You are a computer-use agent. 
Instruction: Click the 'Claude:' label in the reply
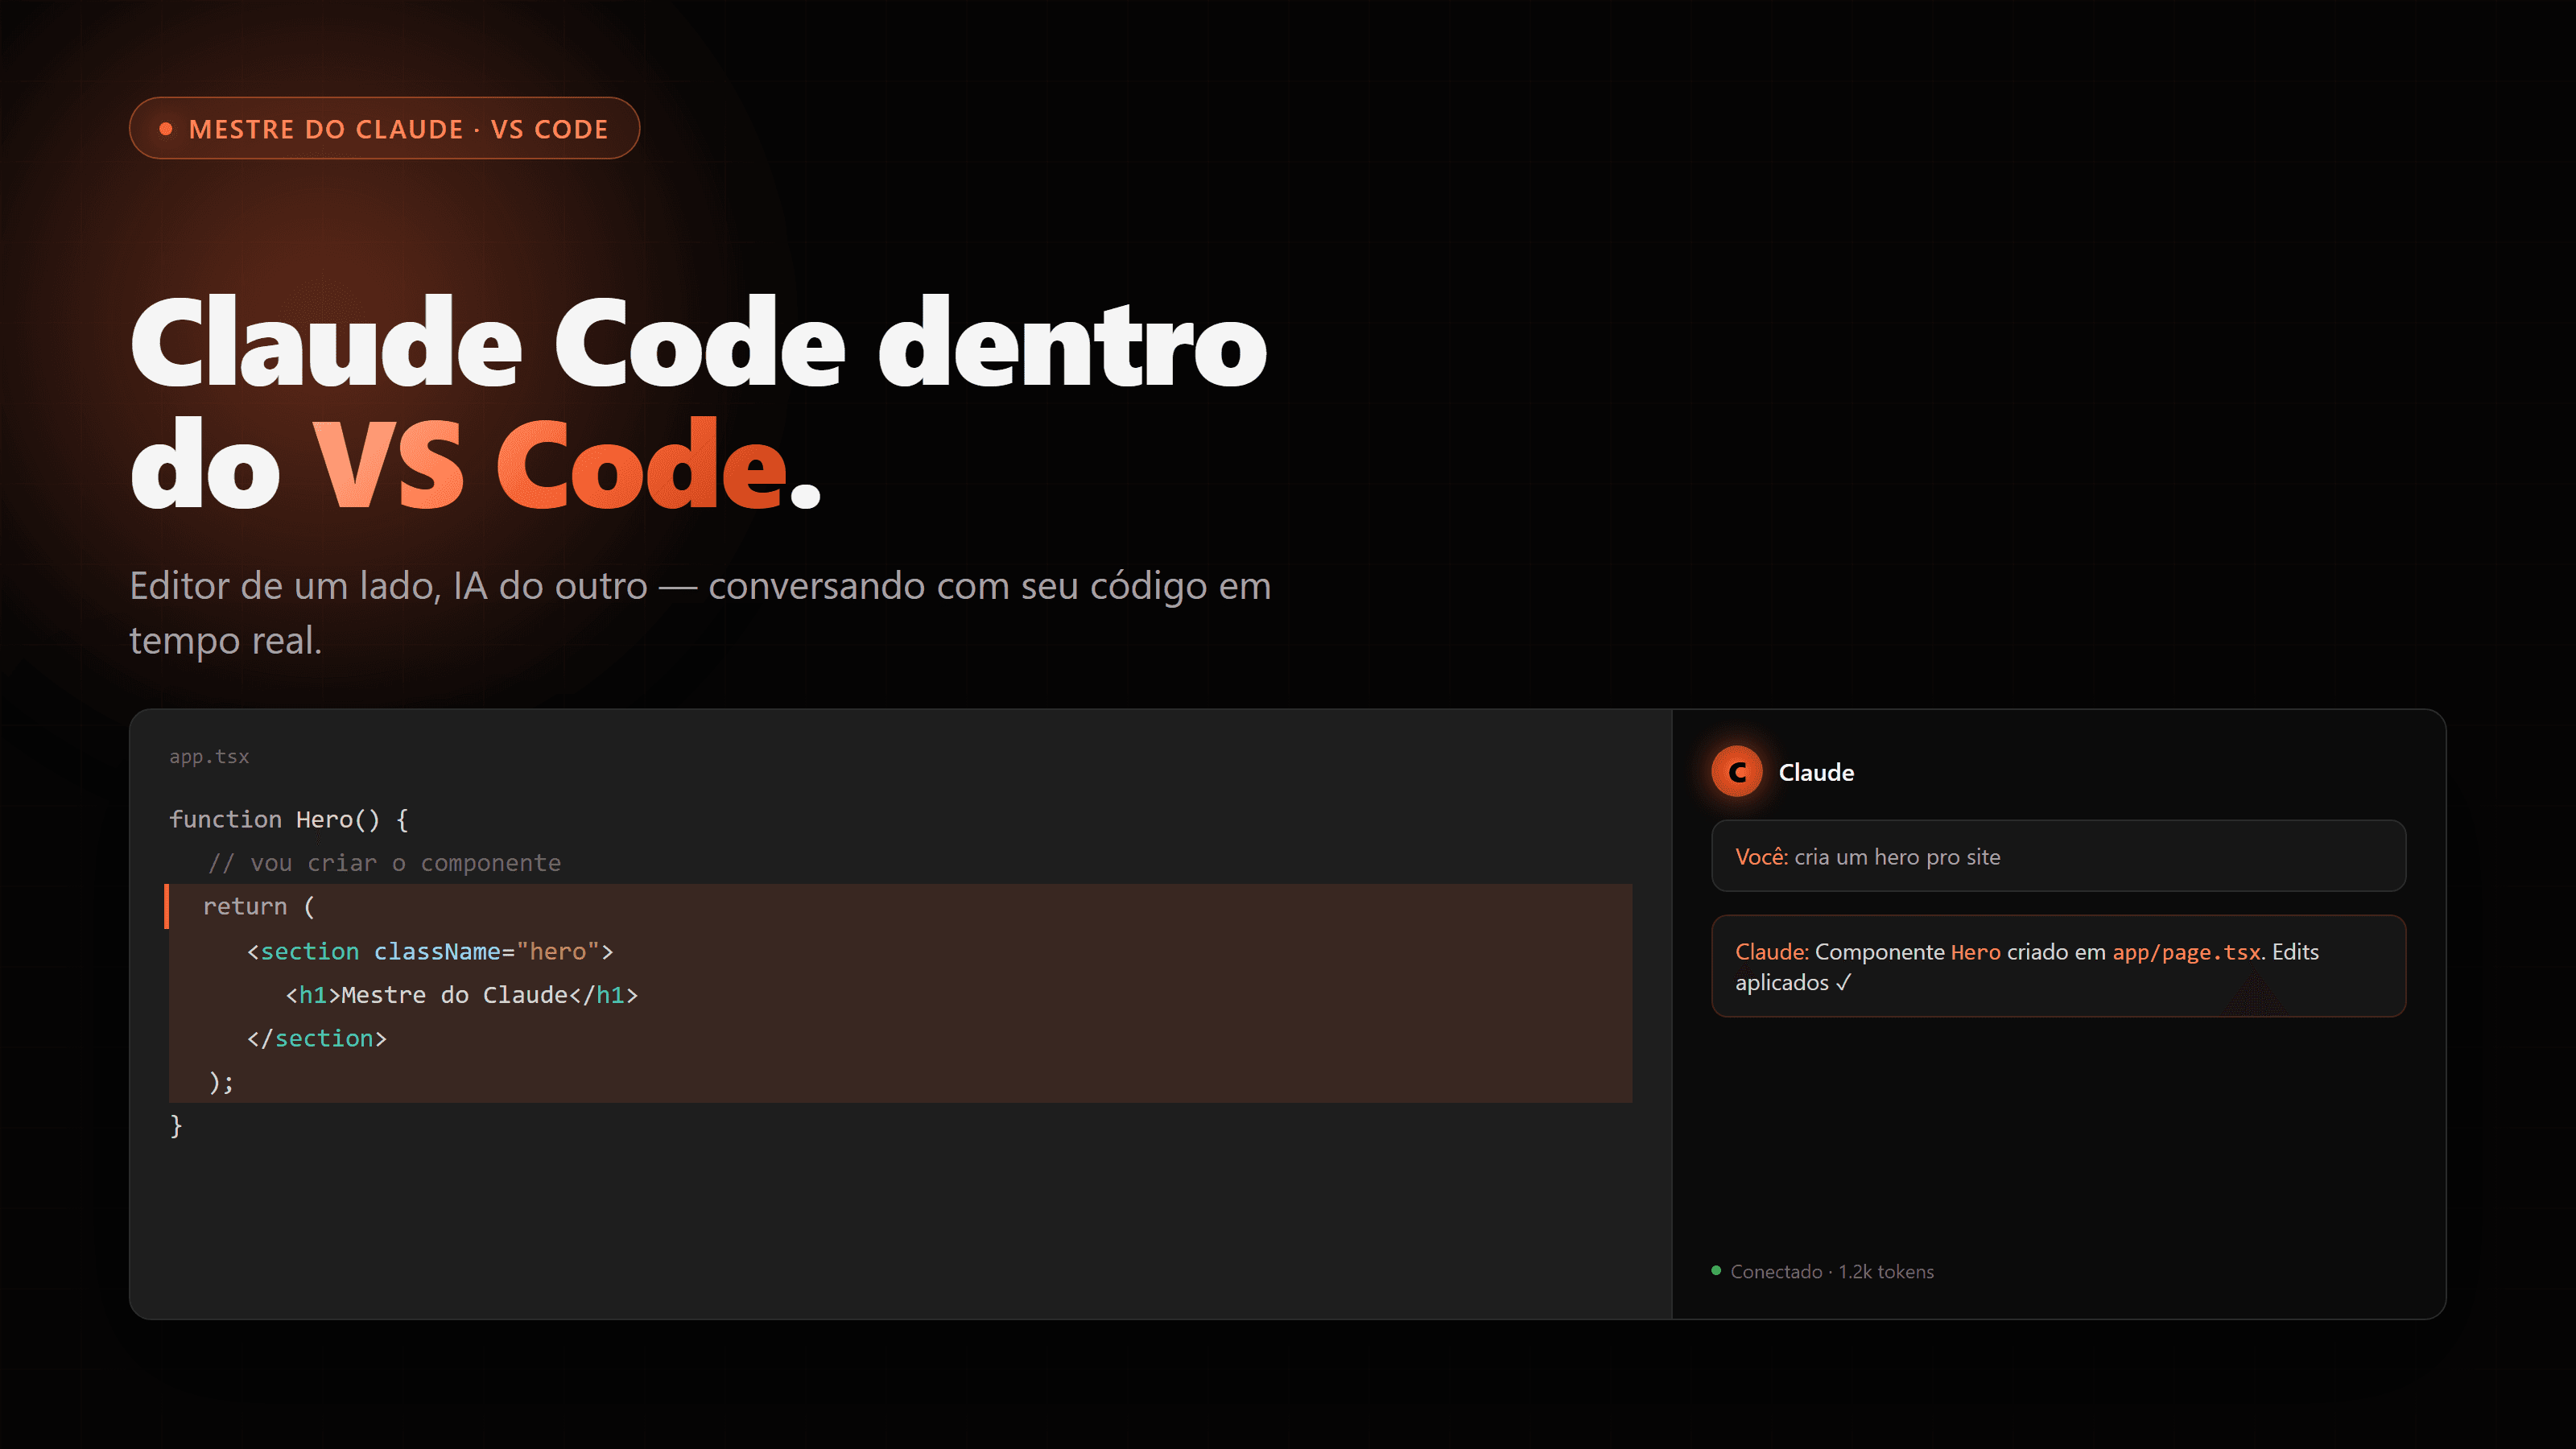[1772, 952]
